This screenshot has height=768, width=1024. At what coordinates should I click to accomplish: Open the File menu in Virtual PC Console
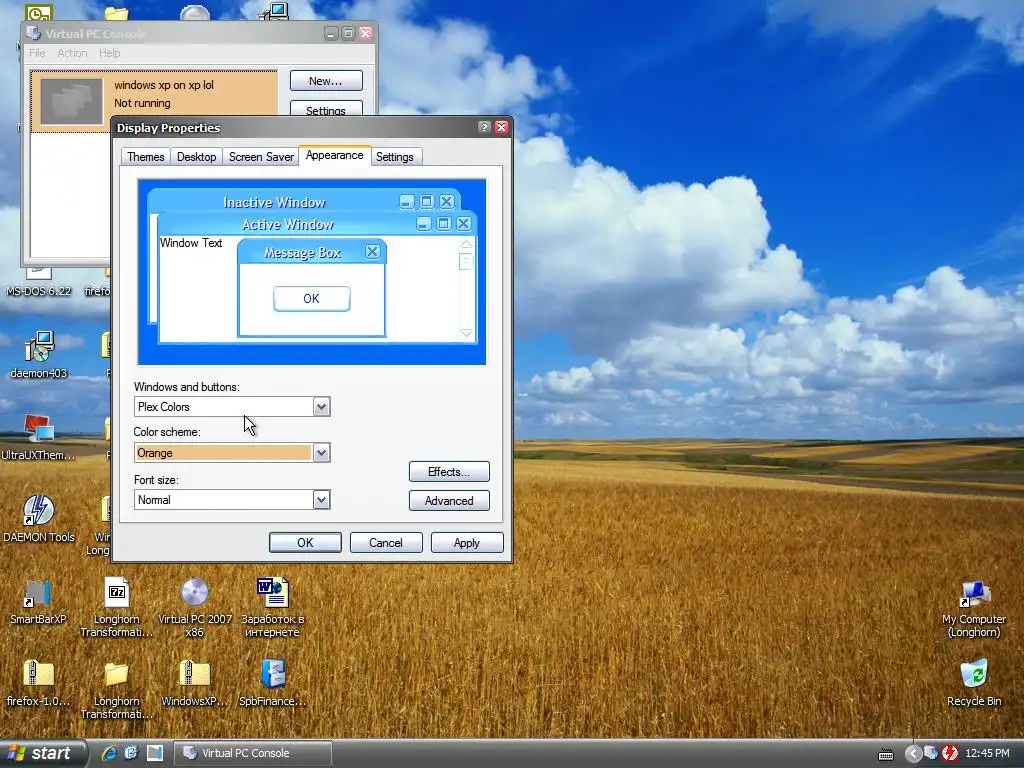coord(37,53)
